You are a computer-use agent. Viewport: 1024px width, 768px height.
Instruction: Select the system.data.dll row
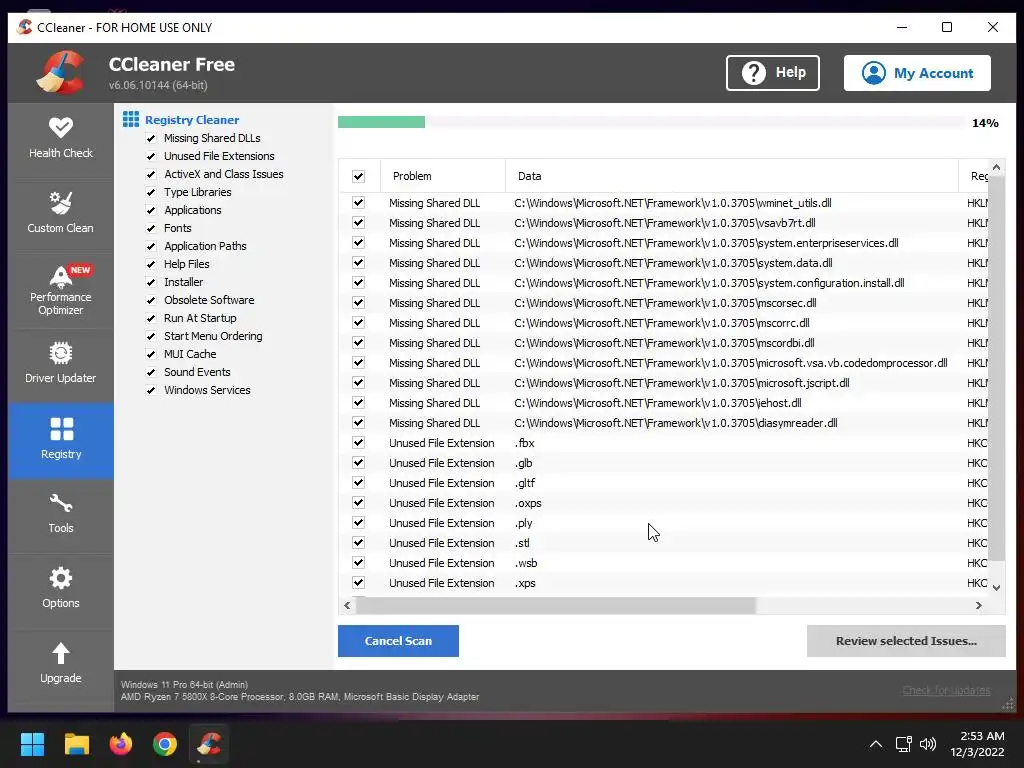(663, 263)
